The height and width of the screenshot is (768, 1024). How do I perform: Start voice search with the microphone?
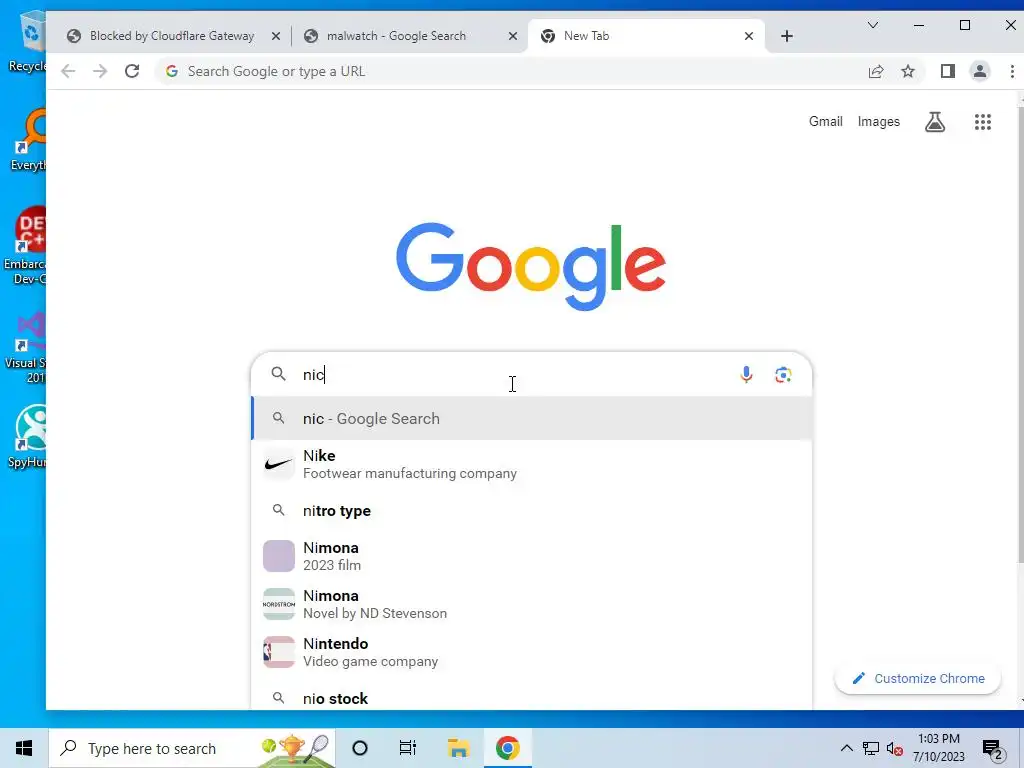pos(746,374)
